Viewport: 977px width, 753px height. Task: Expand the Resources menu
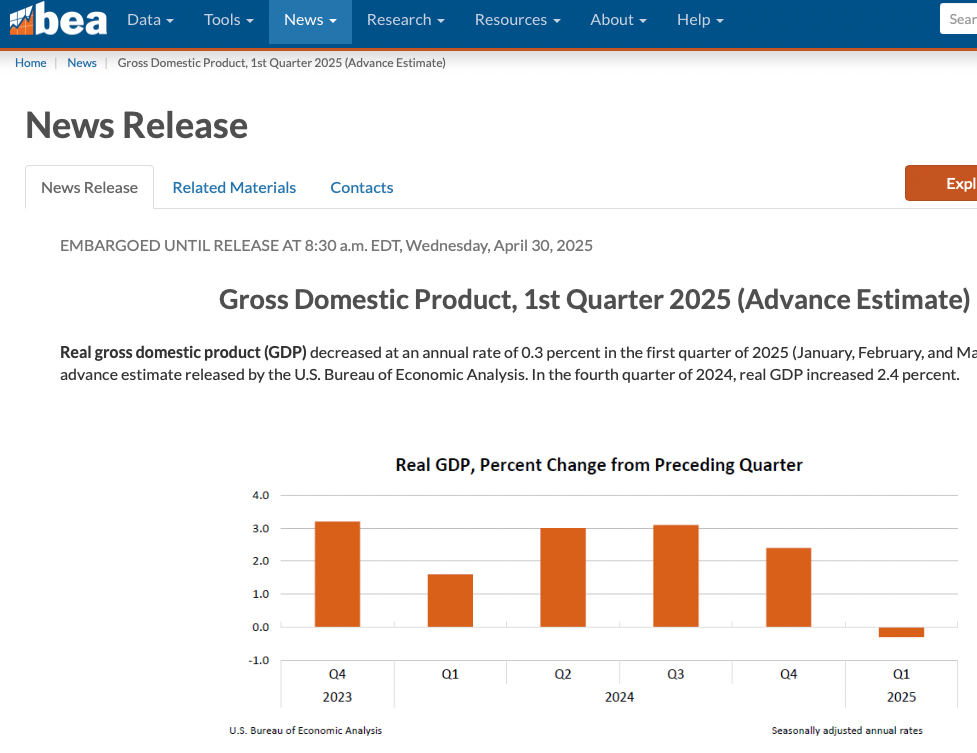[517, 20]
